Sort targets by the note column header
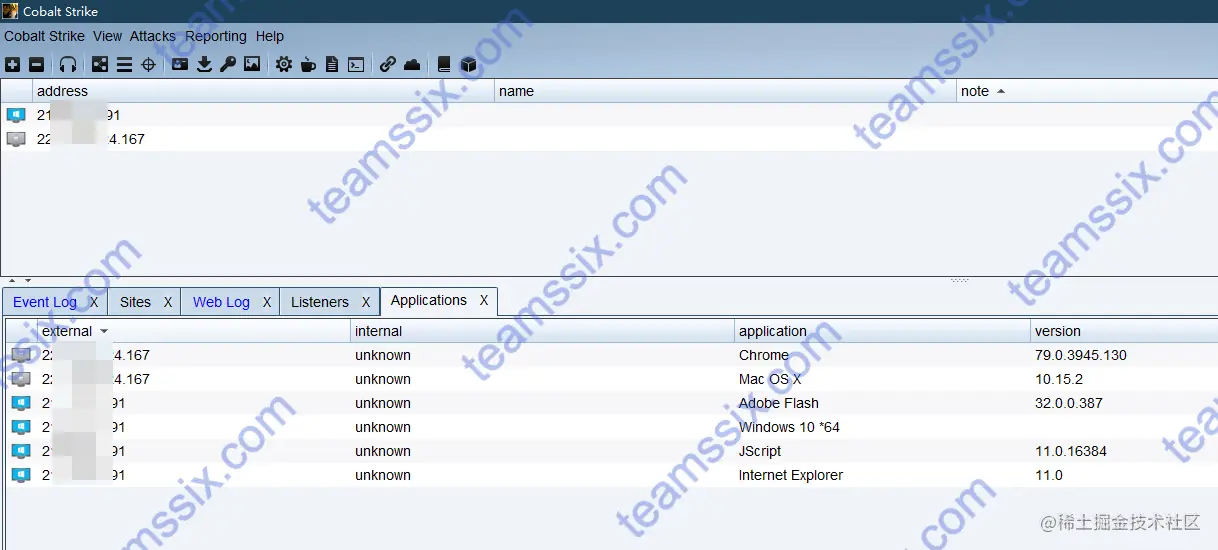 click(x=1087, y=91)
